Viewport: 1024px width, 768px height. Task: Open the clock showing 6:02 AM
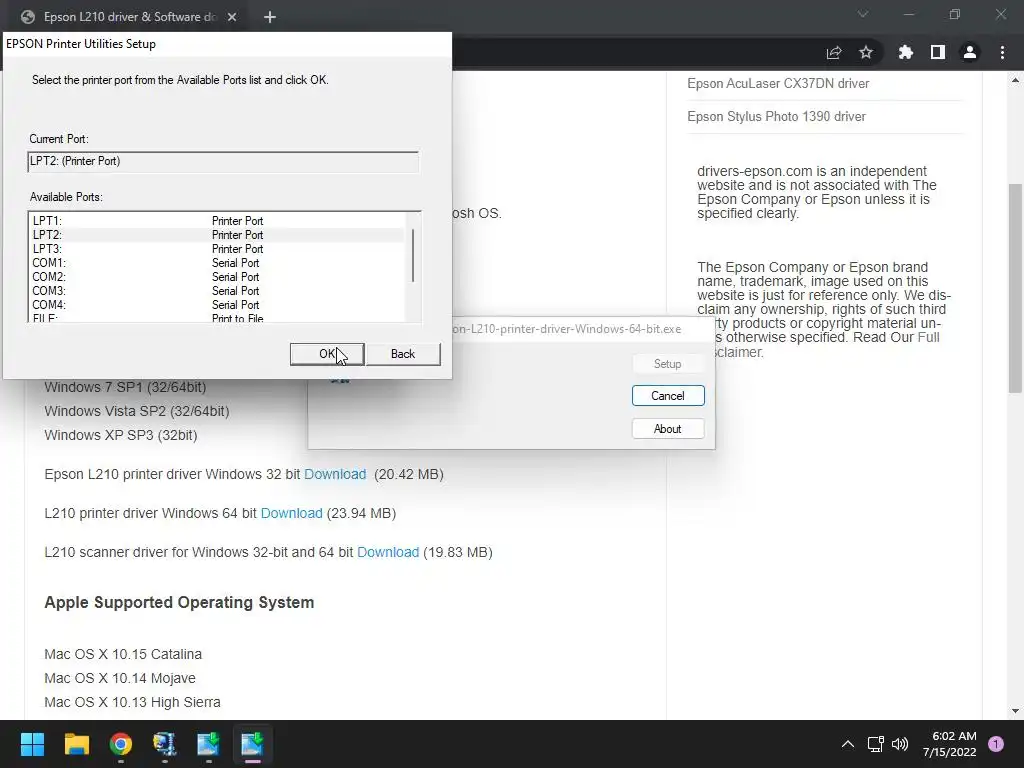pyautogui.click(x=950, y=744)
